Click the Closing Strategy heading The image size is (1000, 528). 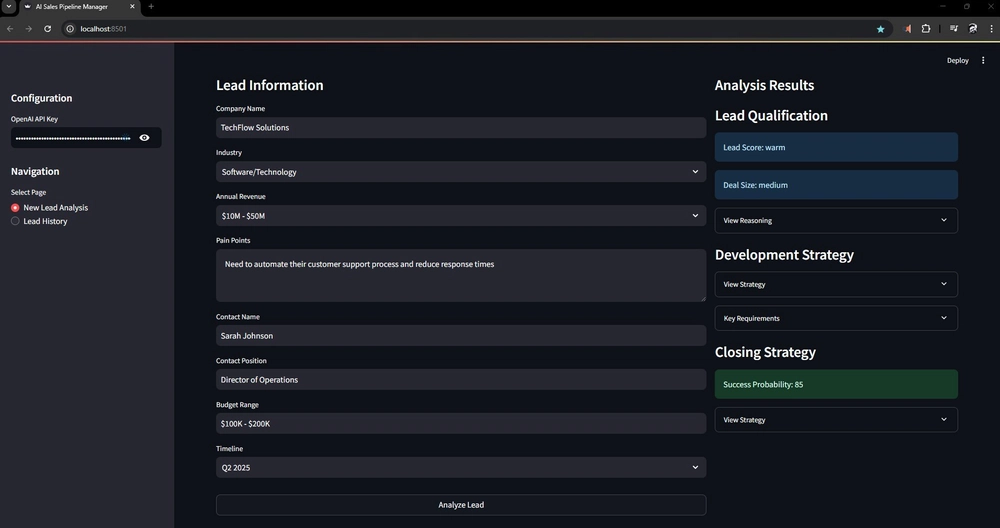765,353
